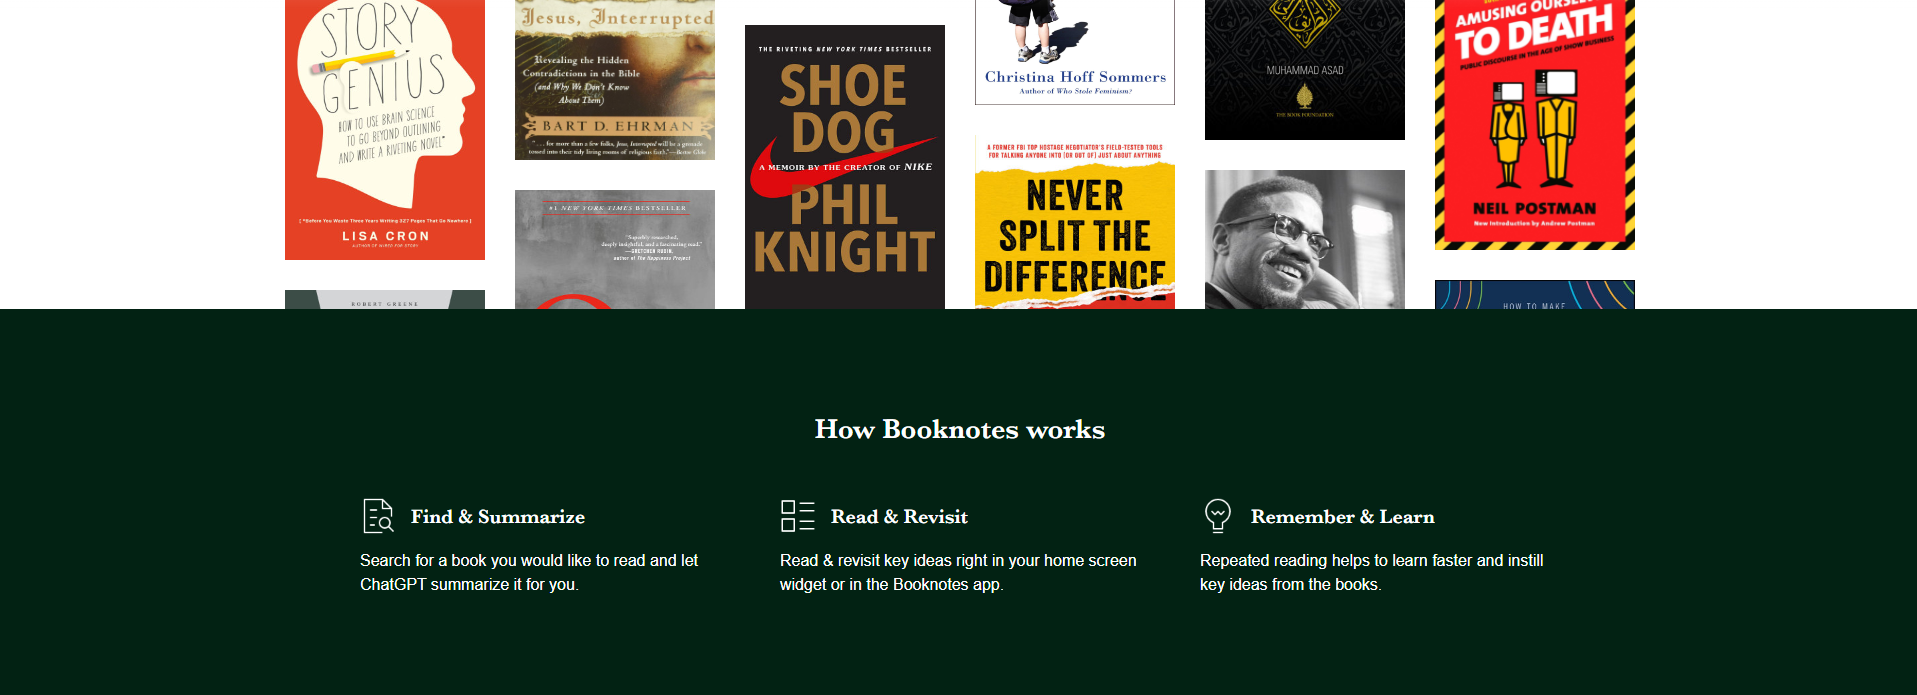This screenshot has width=1917, height=695.
Task: Click the Remember & Learn heading
Action: click(x=1342, y=517)
